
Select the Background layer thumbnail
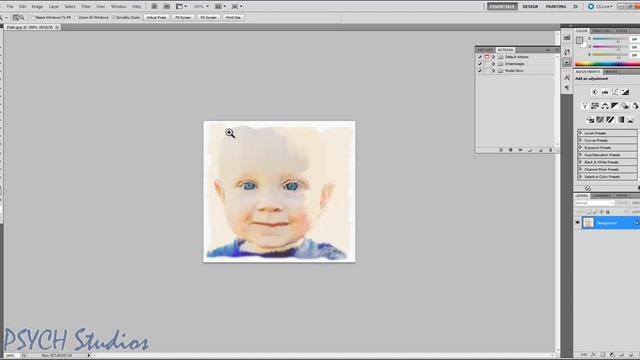(x=588, y=223)
